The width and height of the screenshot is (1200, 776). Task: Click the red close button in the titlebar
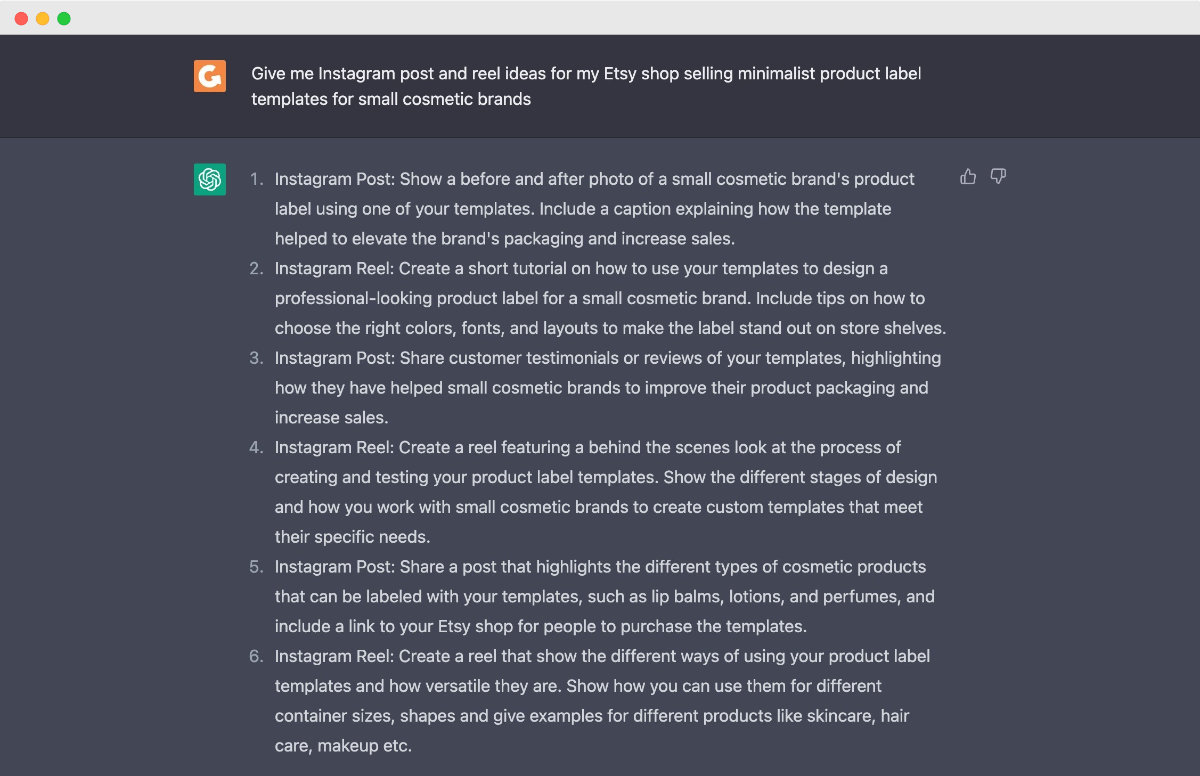pos(20,17)
